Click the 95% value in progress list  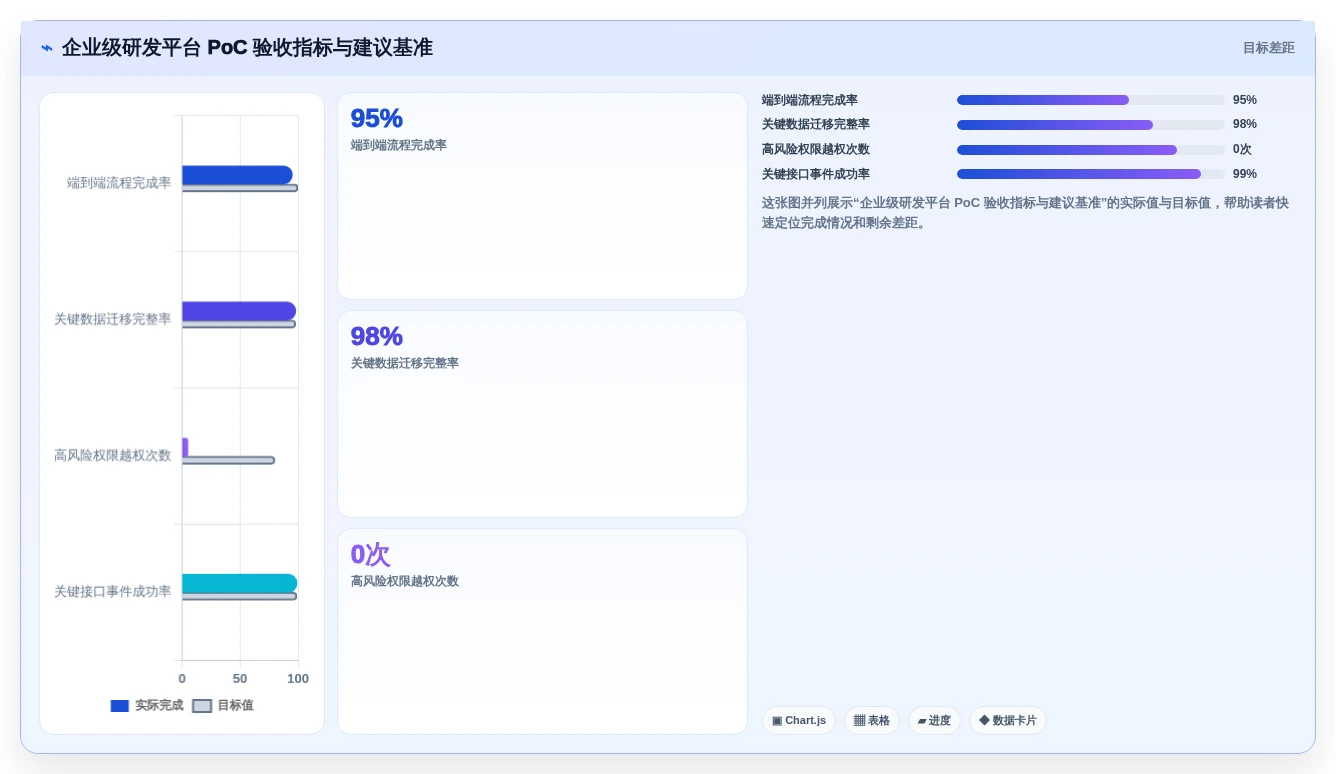click(x=1245, y=100)
